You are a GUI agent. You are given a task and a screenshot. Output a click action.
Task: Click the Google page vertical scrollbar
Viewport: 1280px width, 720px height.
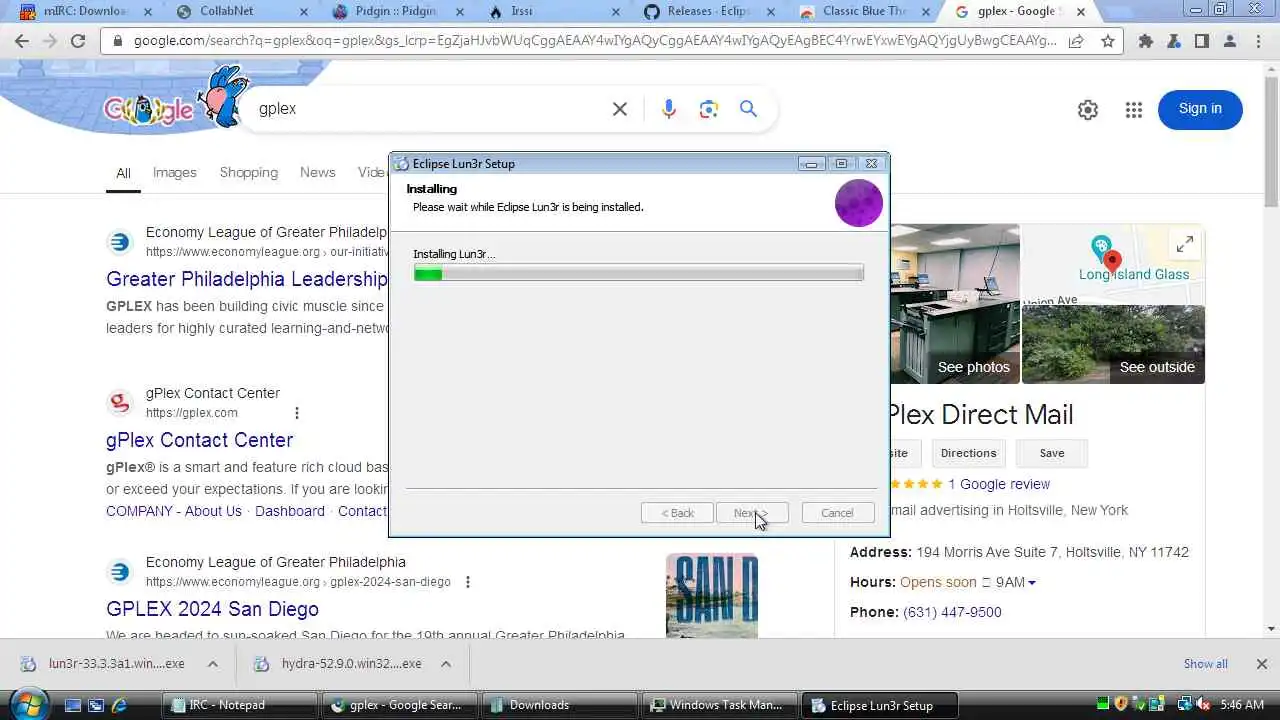(x=1271, y=348)
